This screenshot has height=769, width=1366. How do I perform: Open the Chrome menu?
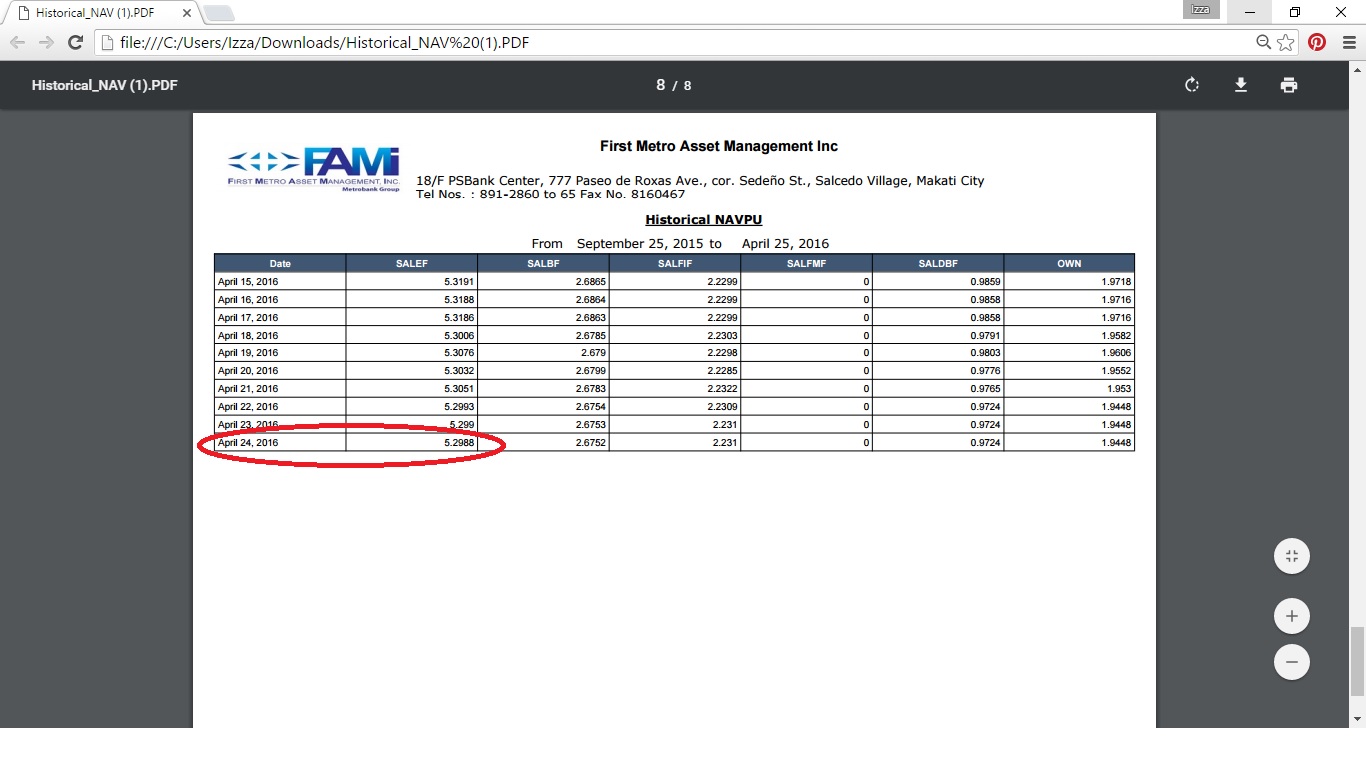(1349, 42)
